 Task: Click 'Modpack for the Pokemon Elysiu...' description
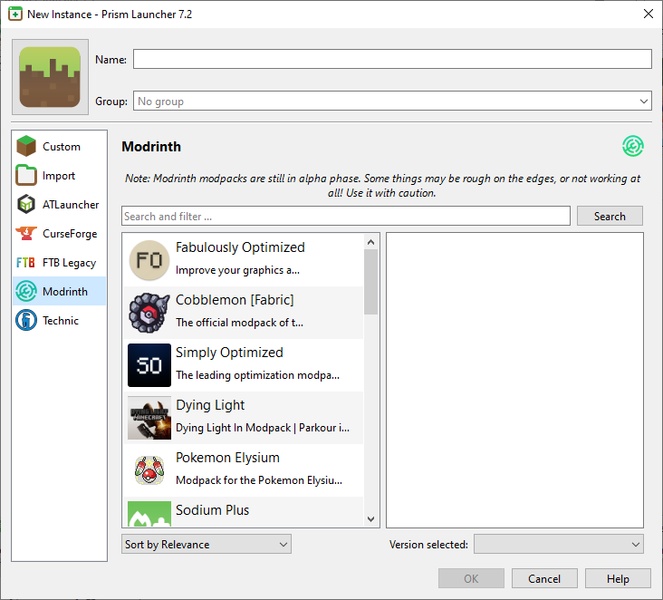pyautogui.click(x=259, y=480)
